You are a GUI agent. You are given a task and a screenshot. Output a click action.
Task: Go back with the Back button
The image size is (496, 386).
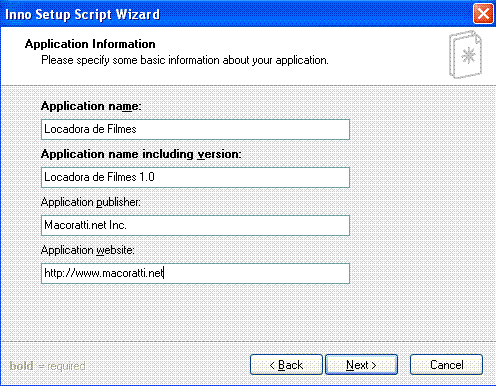pyautogui.click(x=286, y=365)
